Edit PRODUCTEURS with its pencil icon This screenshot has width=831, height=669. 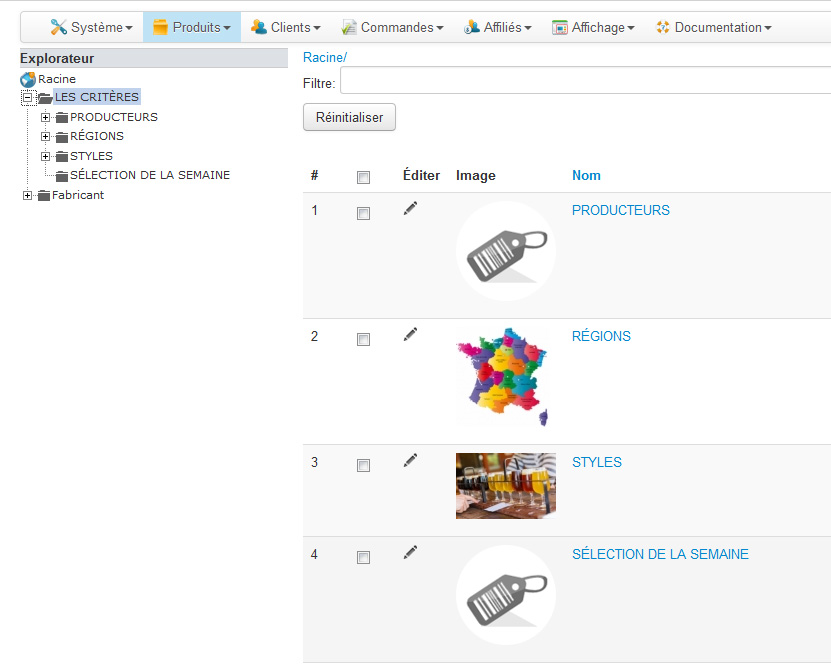click(x=410, y=208)
